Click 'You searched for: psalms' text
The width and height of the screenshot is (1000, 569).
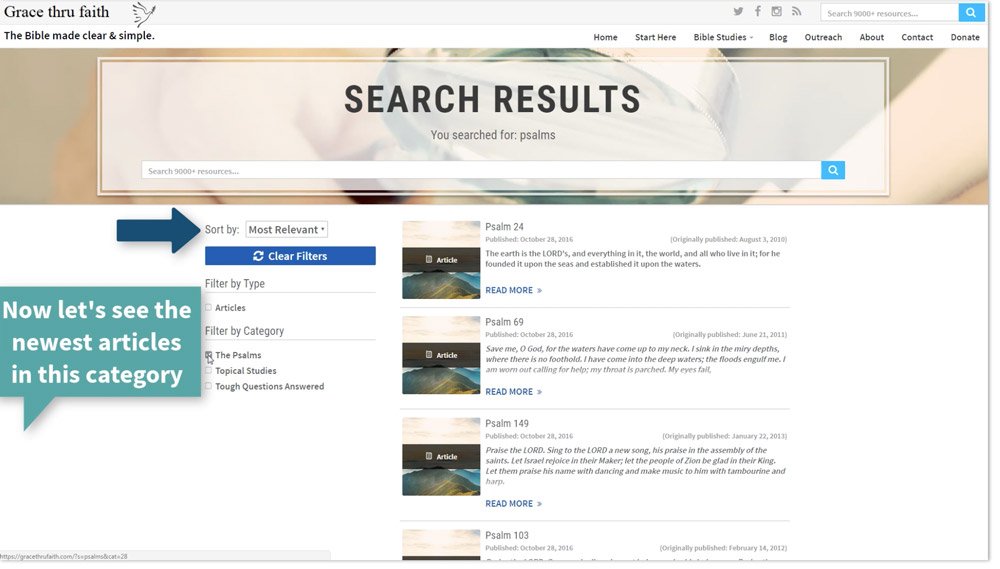click(493, 135)
